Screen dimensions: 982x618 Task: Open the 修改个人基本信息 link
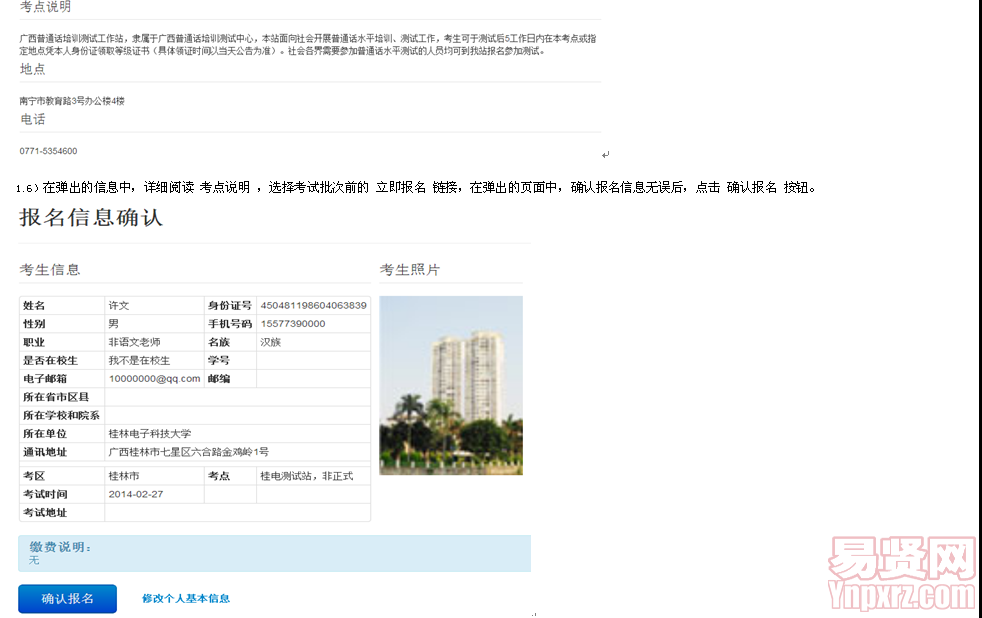(186, 599)
